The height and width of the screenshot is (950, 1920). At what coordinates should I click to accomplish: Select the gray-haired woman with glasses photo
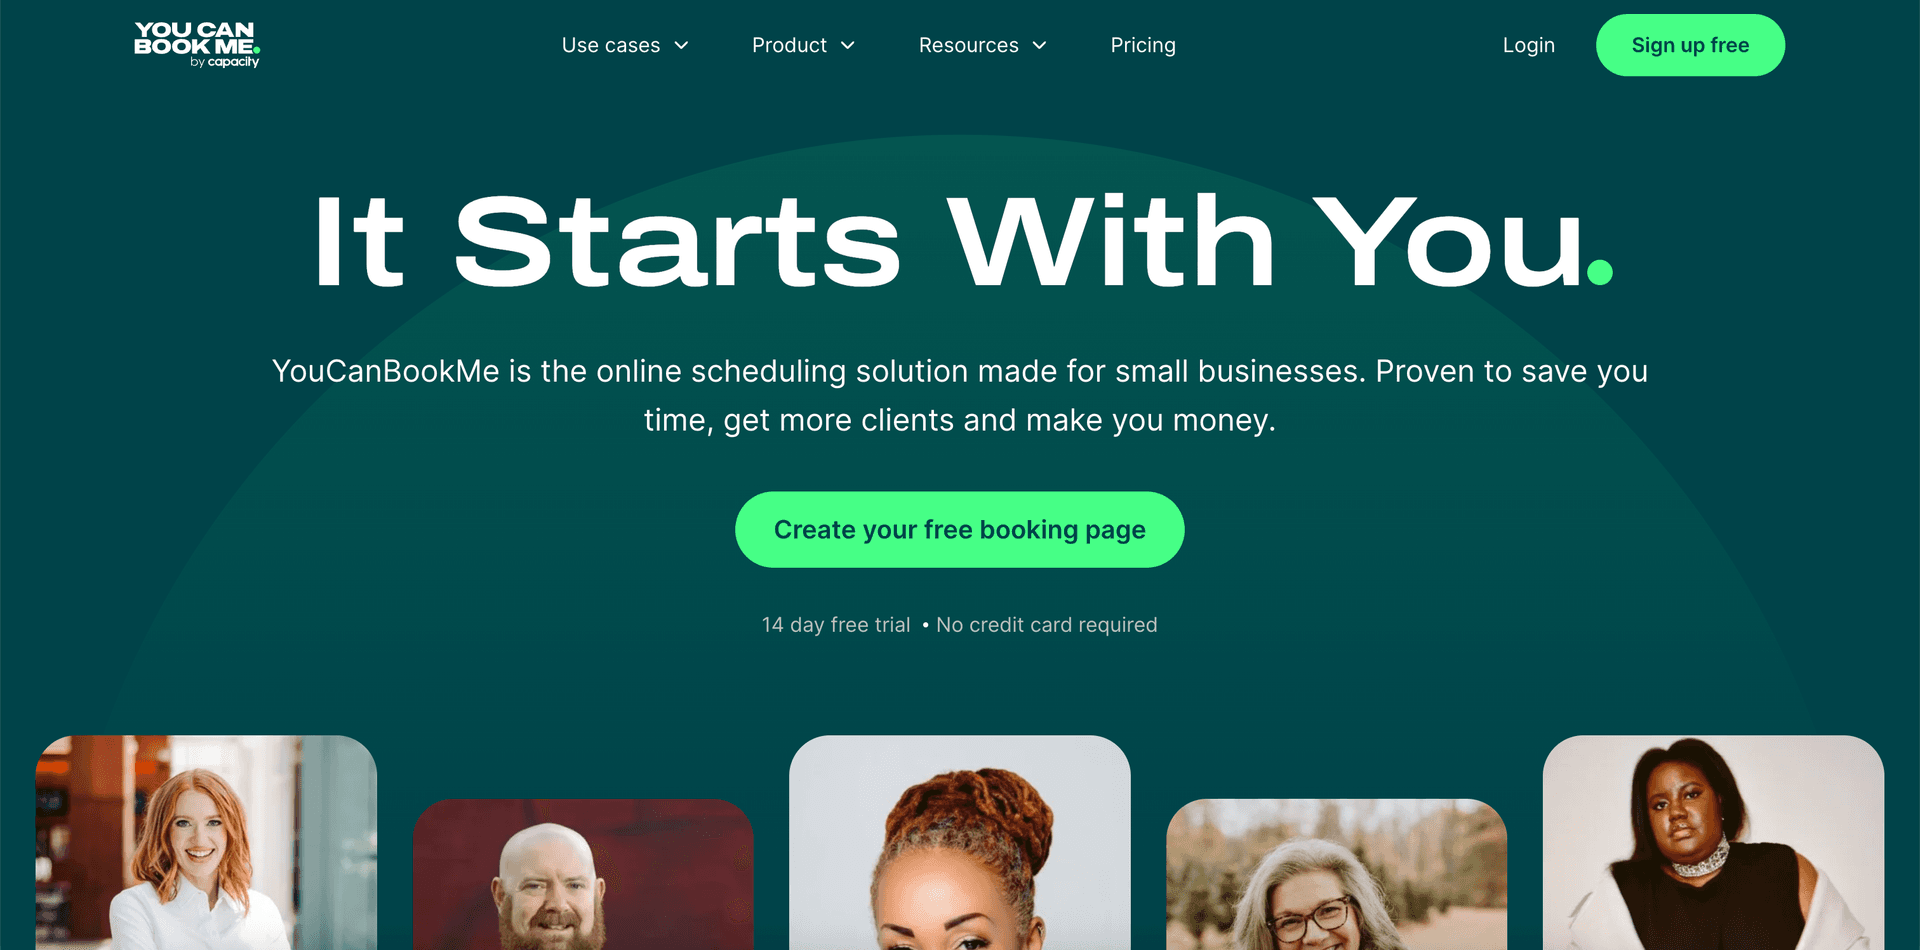pos(1337,874)
